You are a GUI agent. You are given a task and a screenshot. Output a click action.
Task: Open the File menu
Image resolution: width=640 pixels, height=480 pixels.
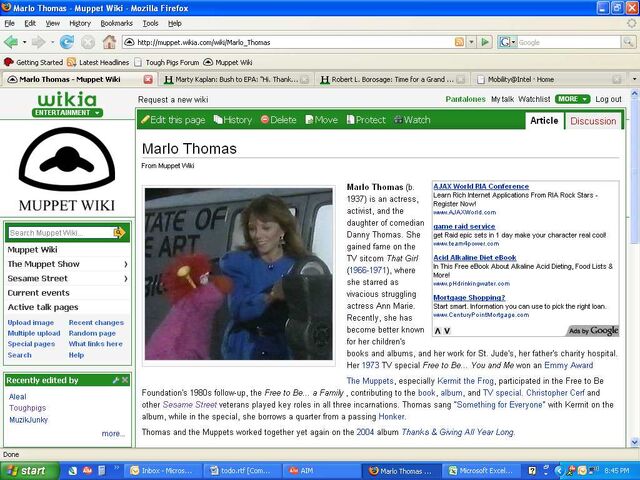point(9,23)
